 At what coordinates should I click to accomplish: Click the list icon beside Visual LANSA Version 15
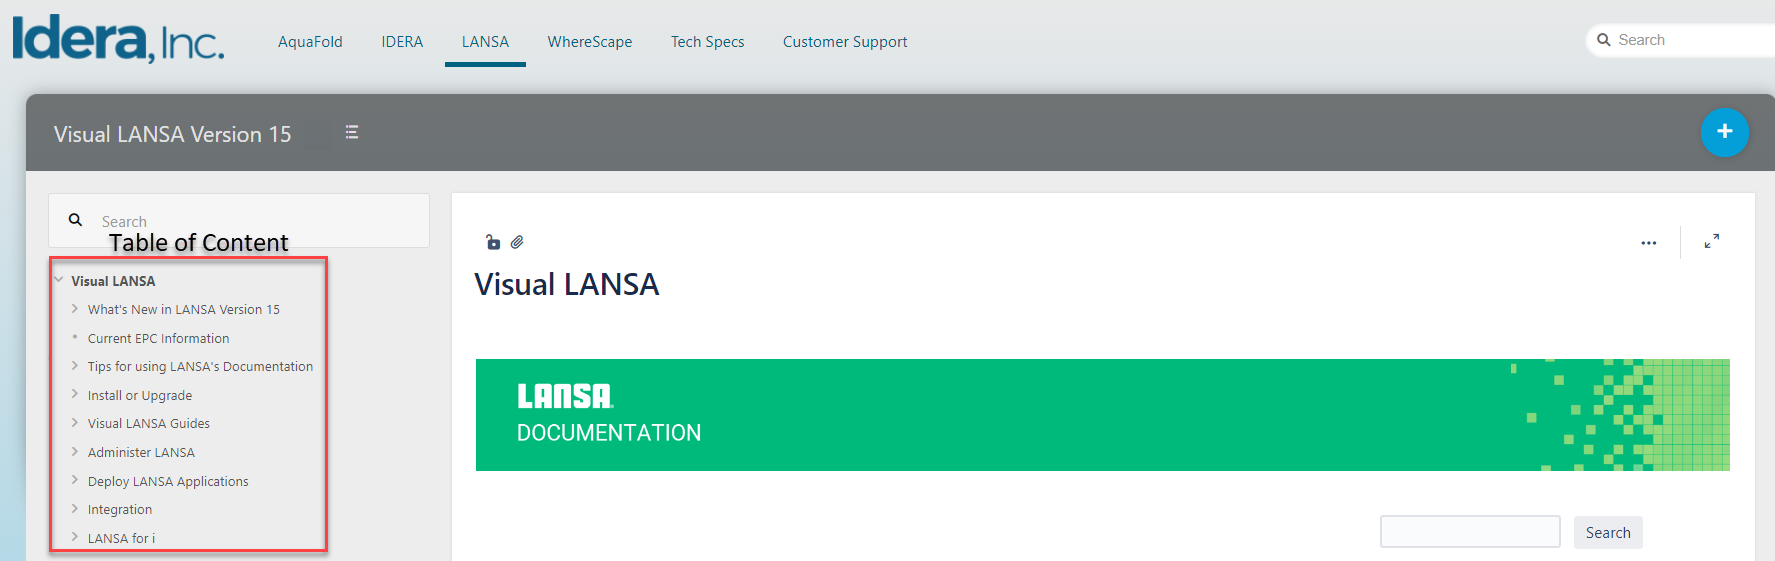click(x=352, y=132)
